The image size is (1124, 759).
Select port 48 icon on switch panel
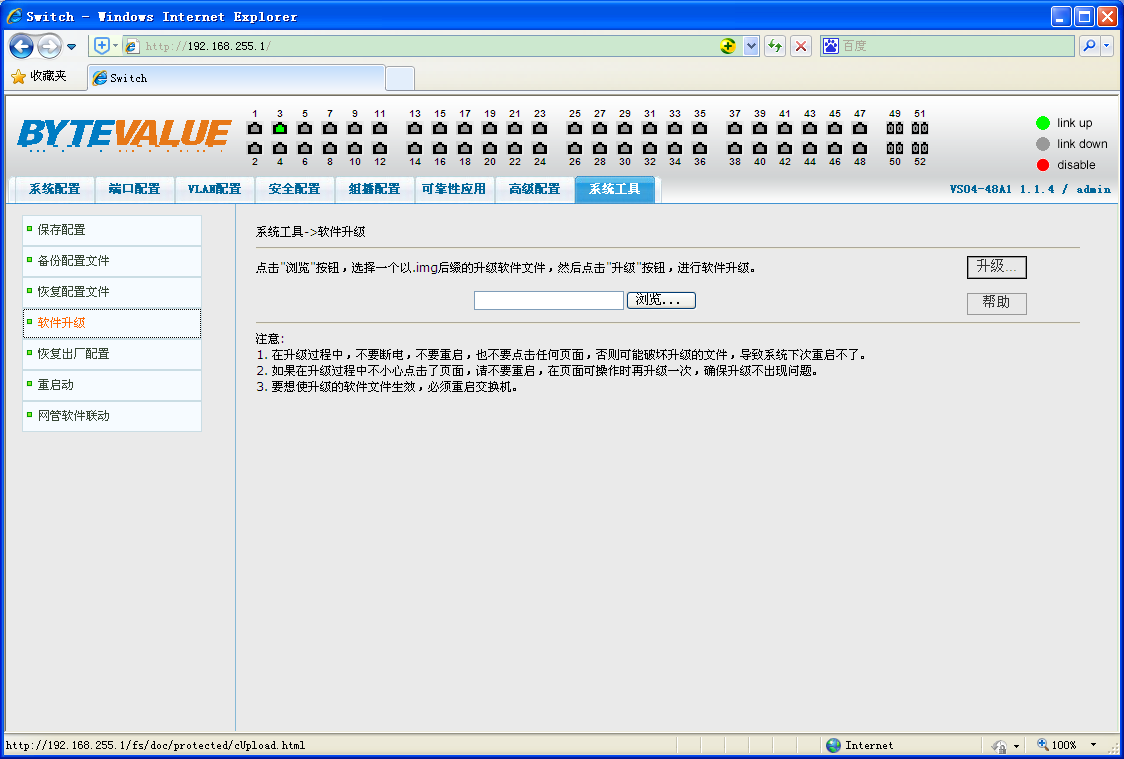pyautogui.click(x=860, y=148)
